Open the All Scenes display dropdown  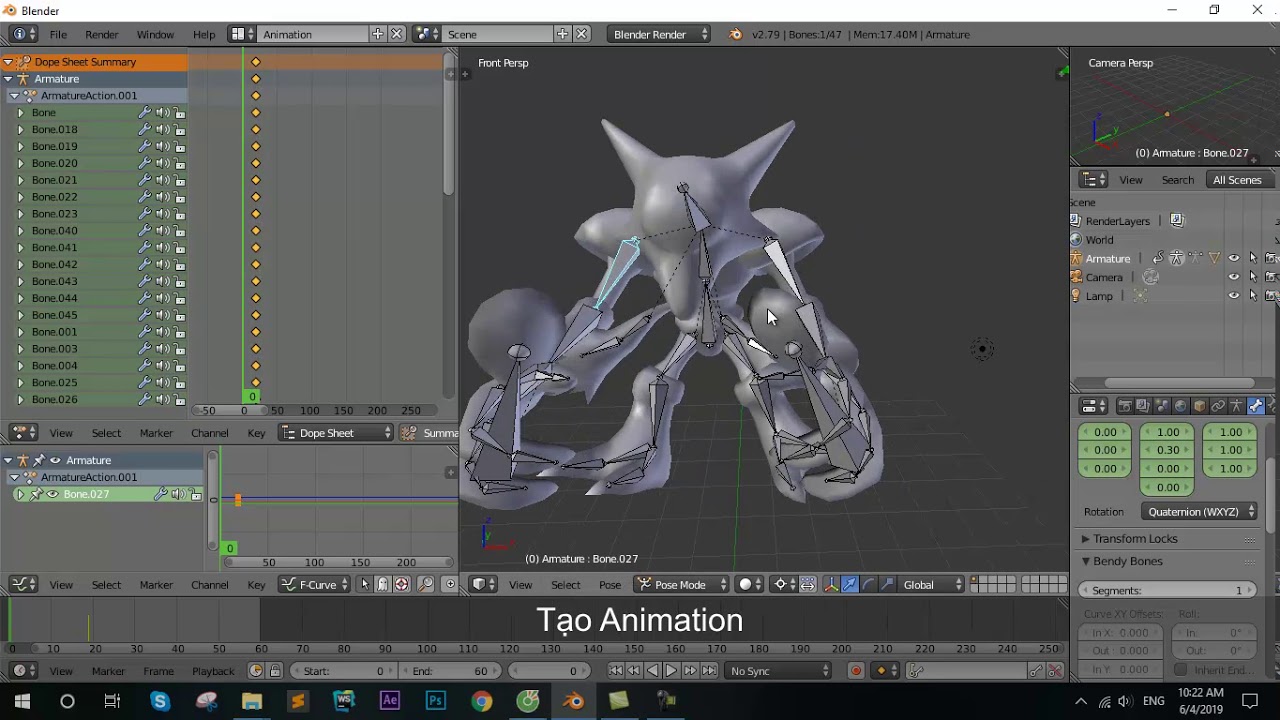(x=1240, y=180)
